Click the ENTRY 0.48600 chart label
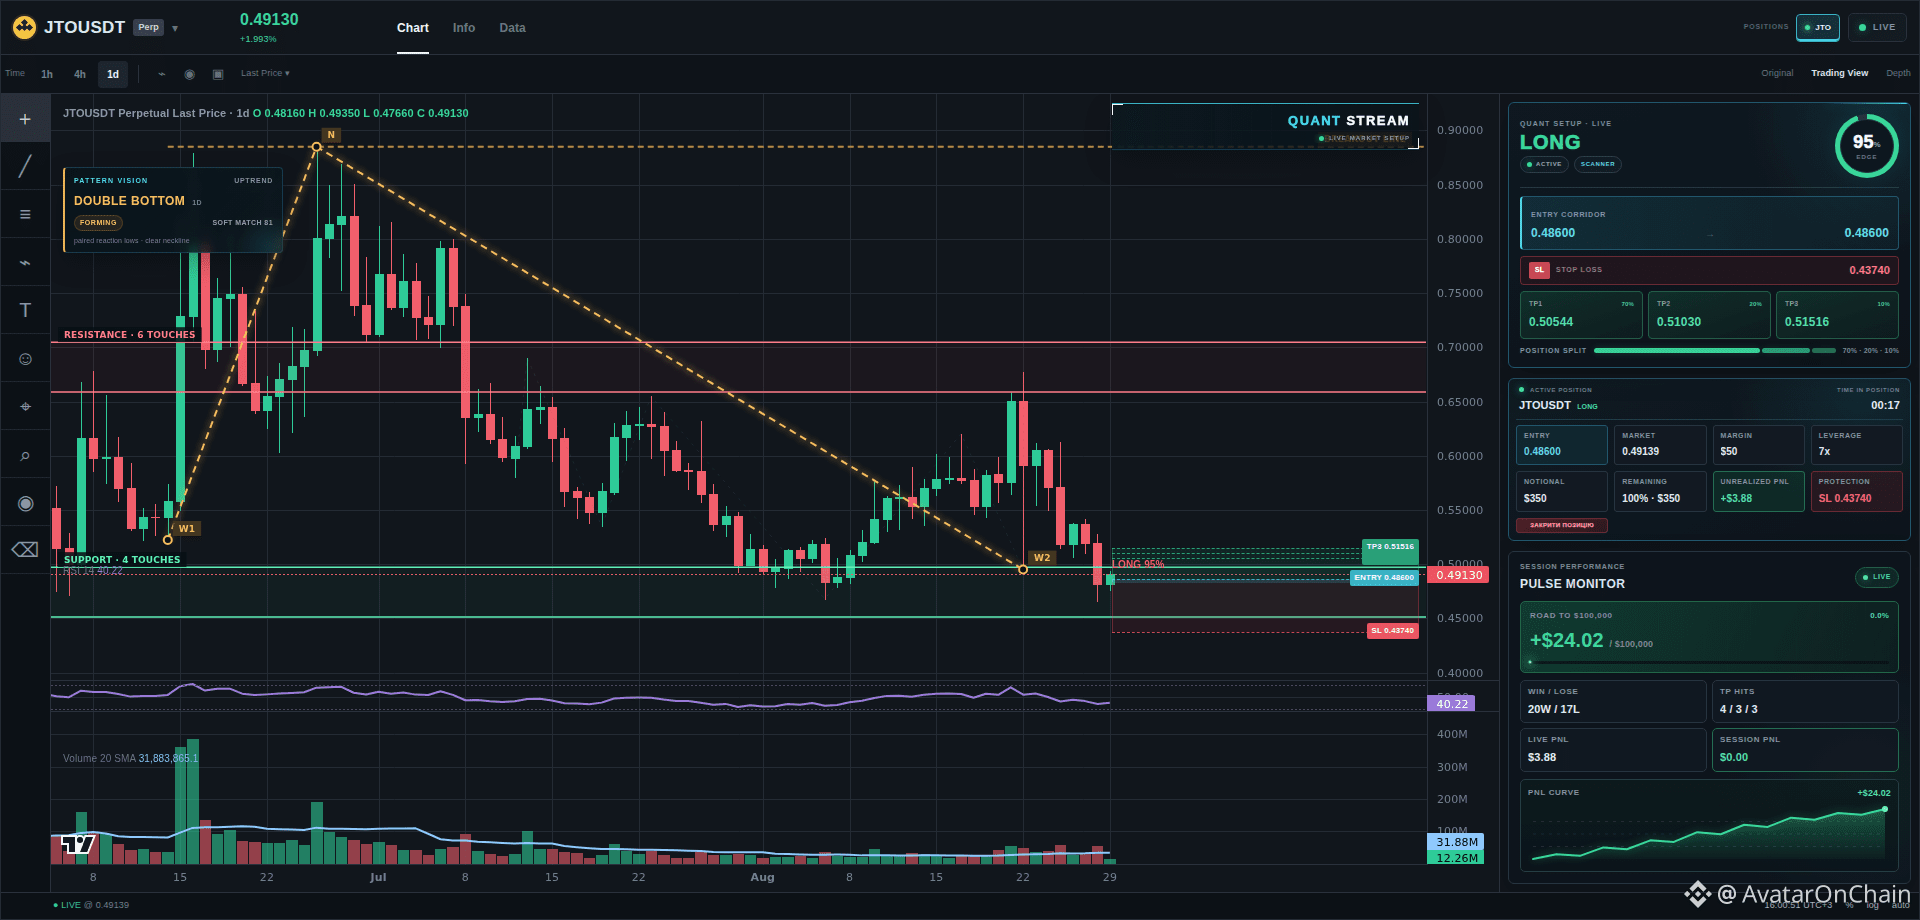The height and width of the screenshot is (920, 1920). pos(1384,577)
